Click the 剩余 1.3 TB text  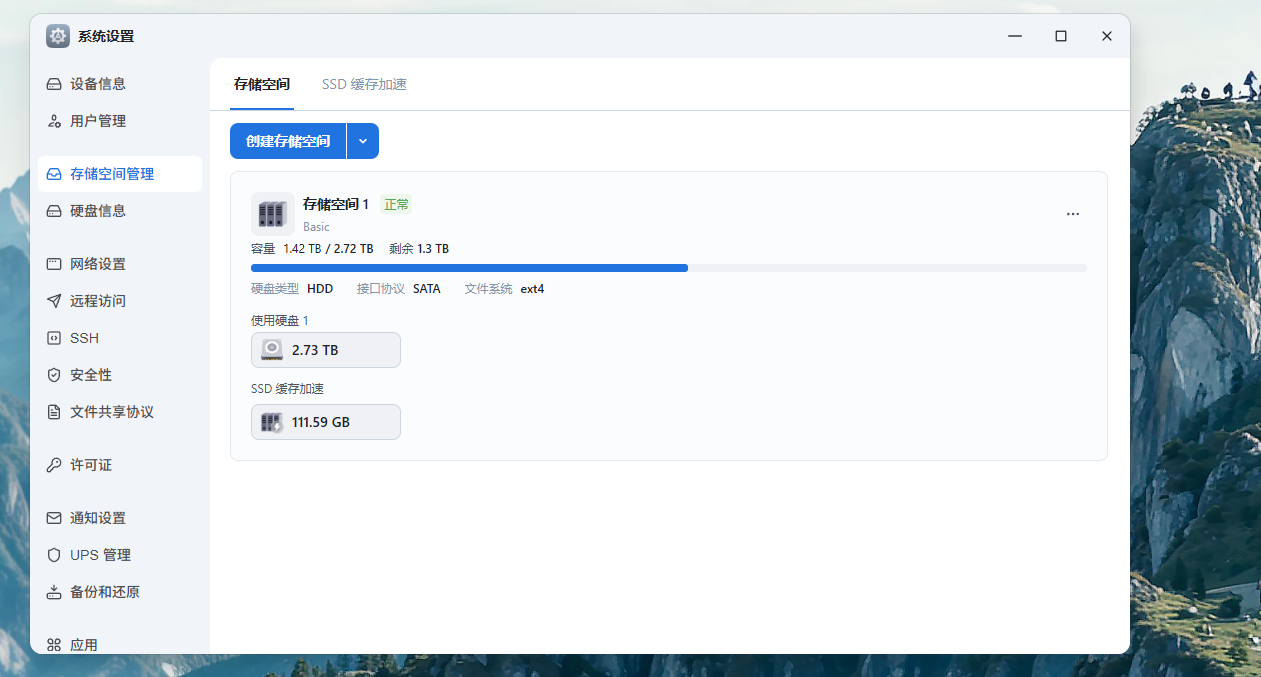click(x=419, y=248)
